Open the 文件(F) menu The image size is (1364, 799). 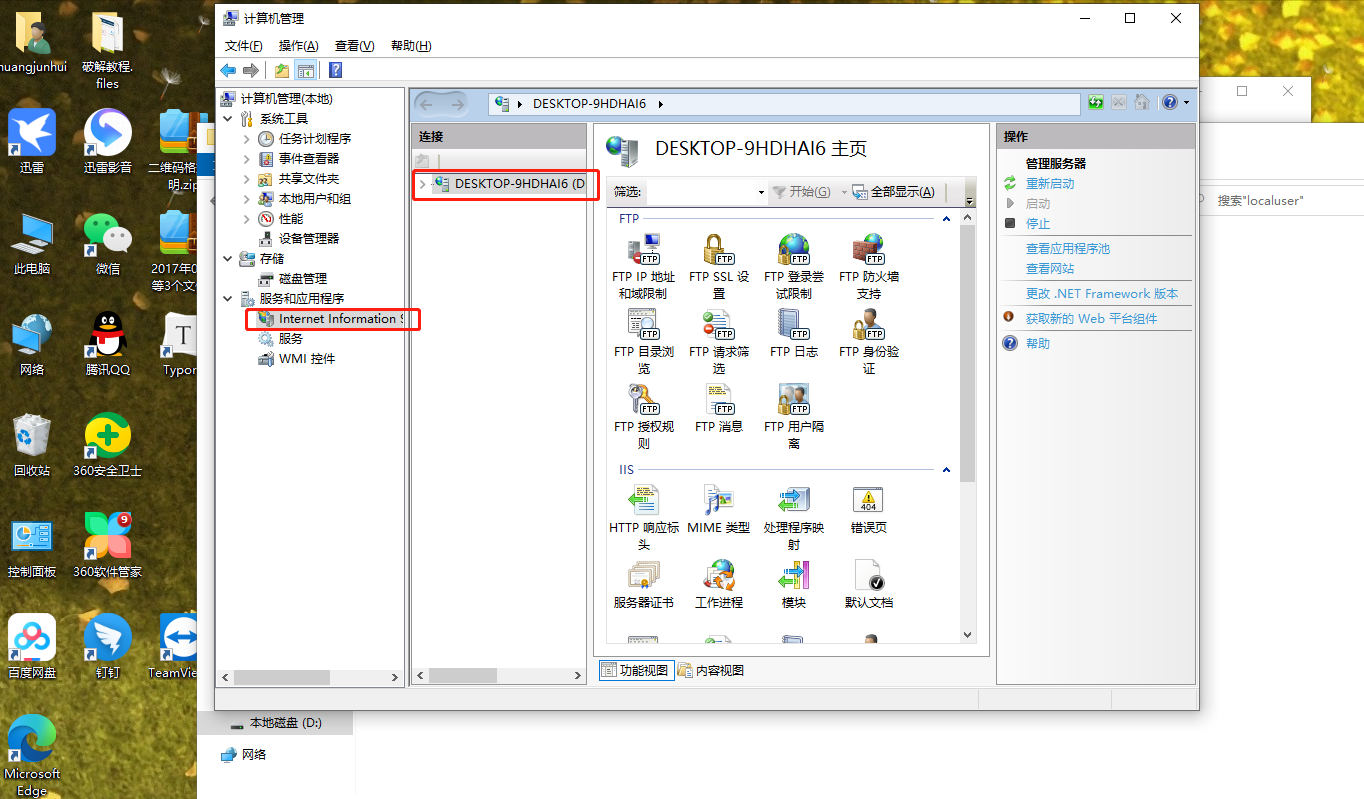click(x=243, y=46)
